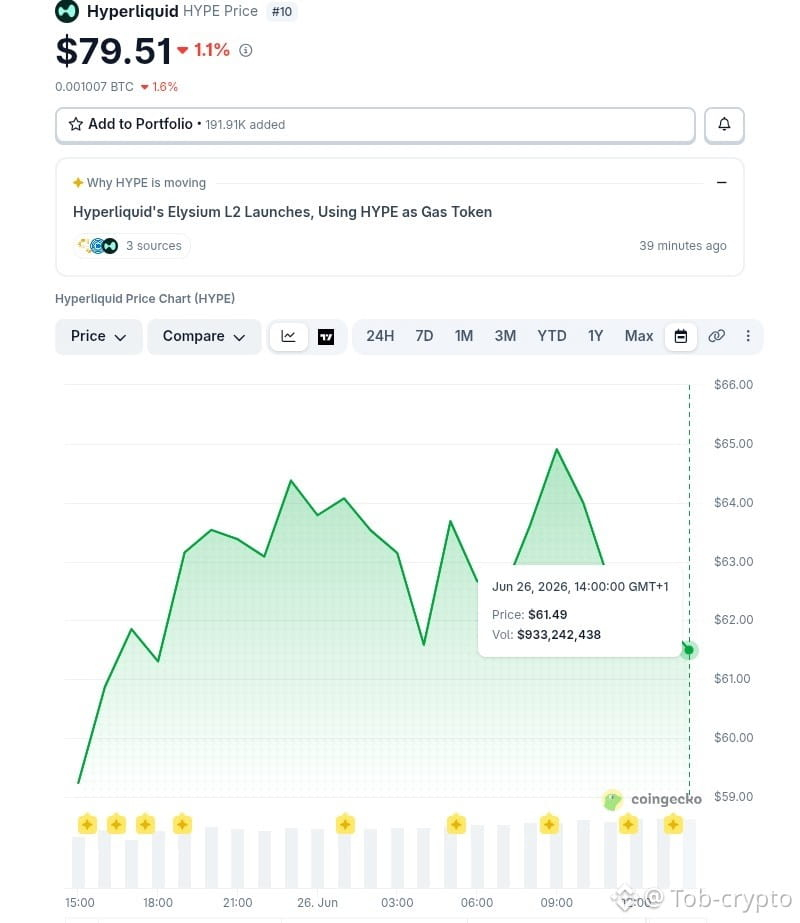The image size is (800, 923).
Task: Click Hyperliquid Price Chart (HYPE) heading
Action: 145,298
